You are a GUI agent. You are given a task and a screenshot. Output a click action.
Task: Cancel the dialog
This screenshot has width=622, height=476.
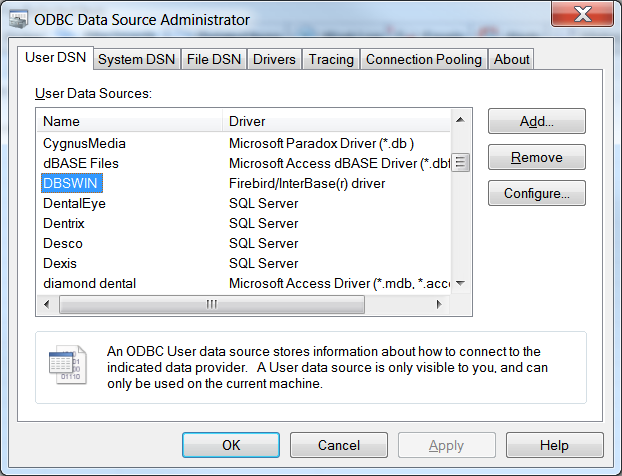[x=339, y=445]
